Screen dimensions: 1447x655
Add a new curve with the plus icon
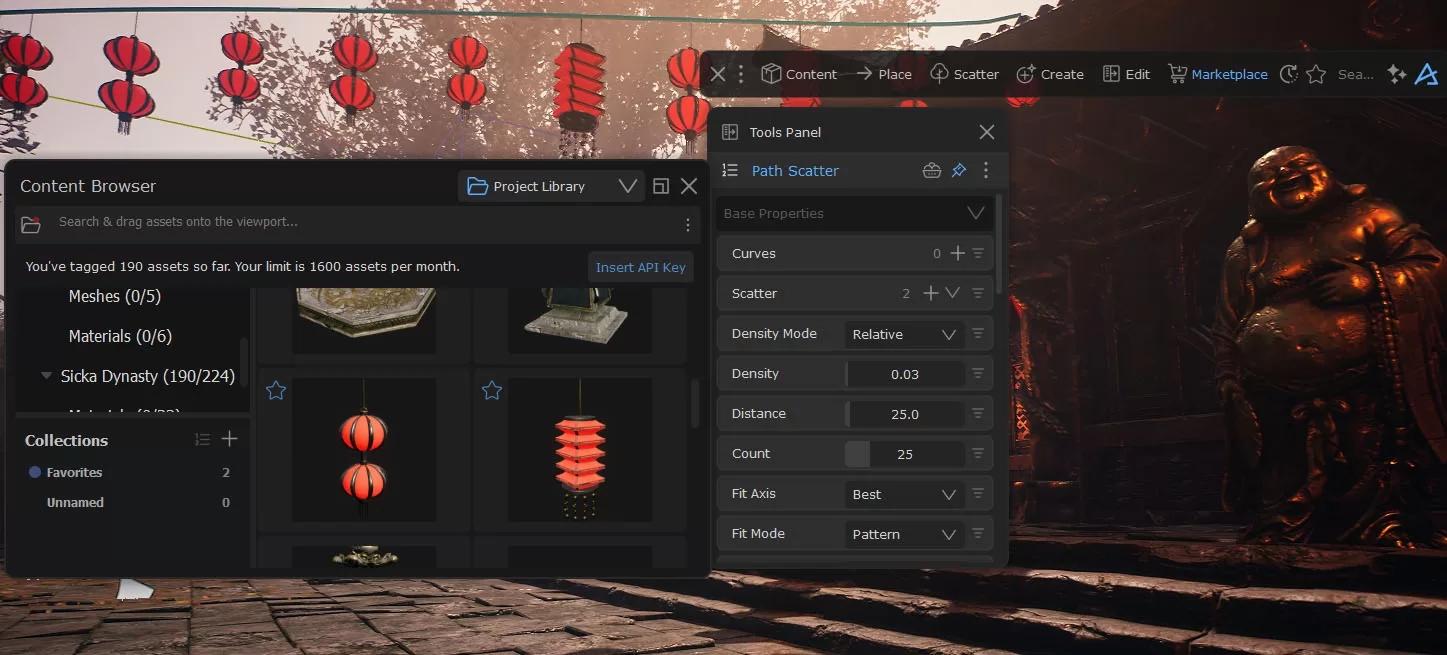(x=957, y=254)
